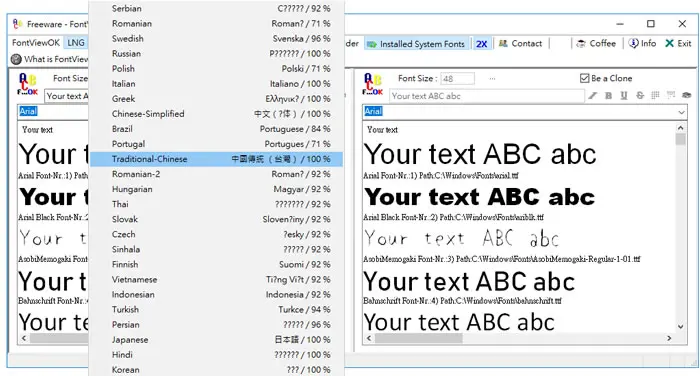Click the right pane Font Size field

pos(457,79)
